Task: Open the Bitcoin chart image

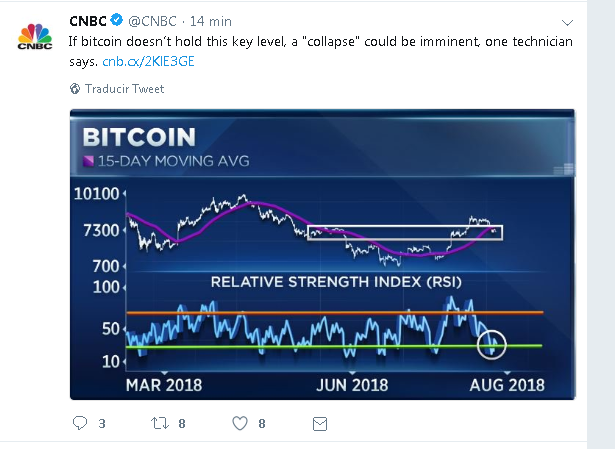Action: 322,254
